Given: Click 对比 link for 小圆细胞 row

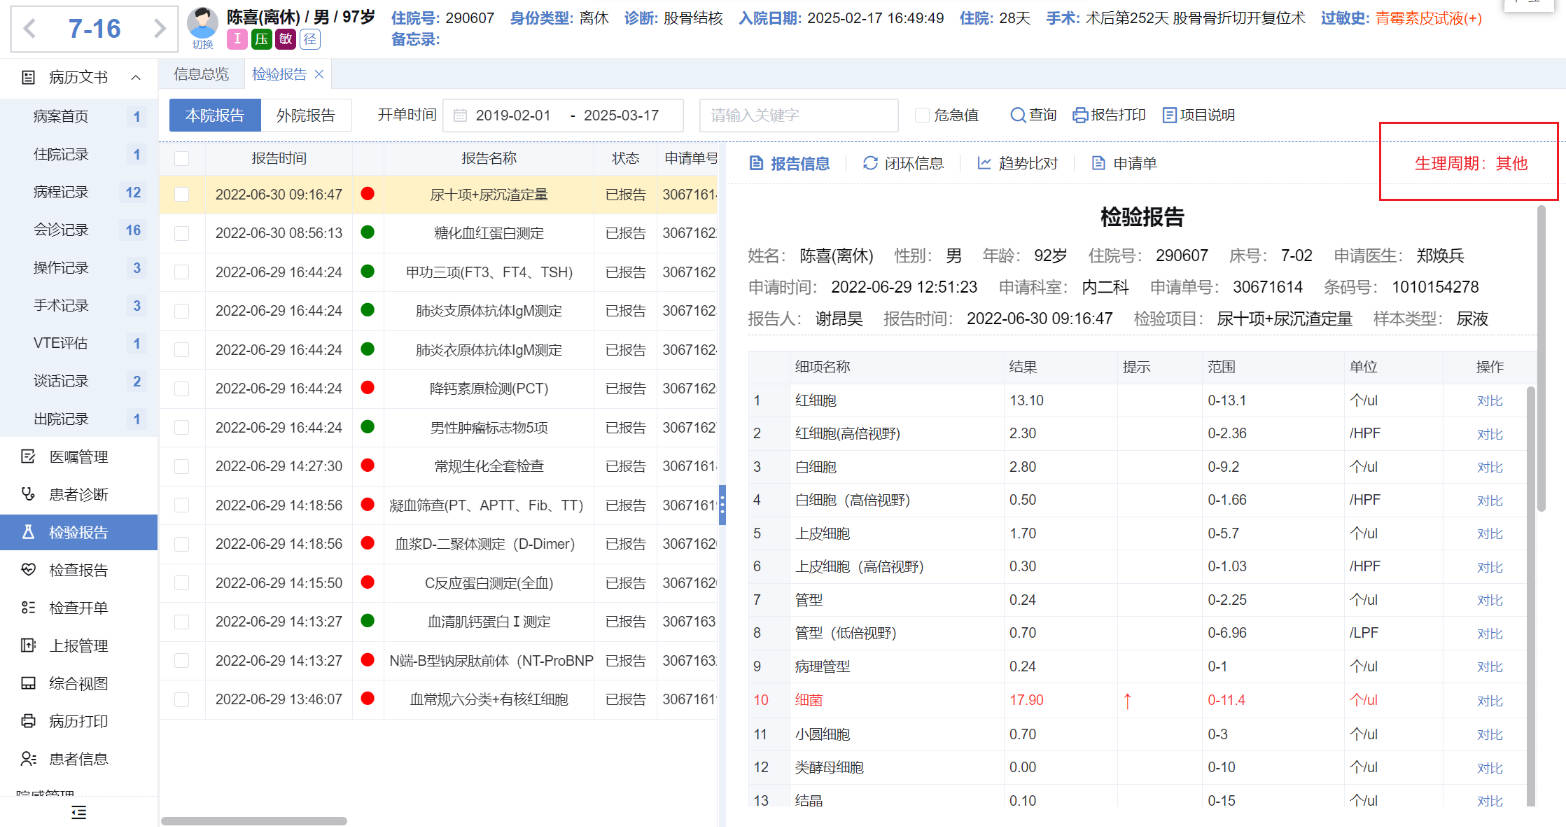Looking at the screenshot, I should click(1490, 735).
